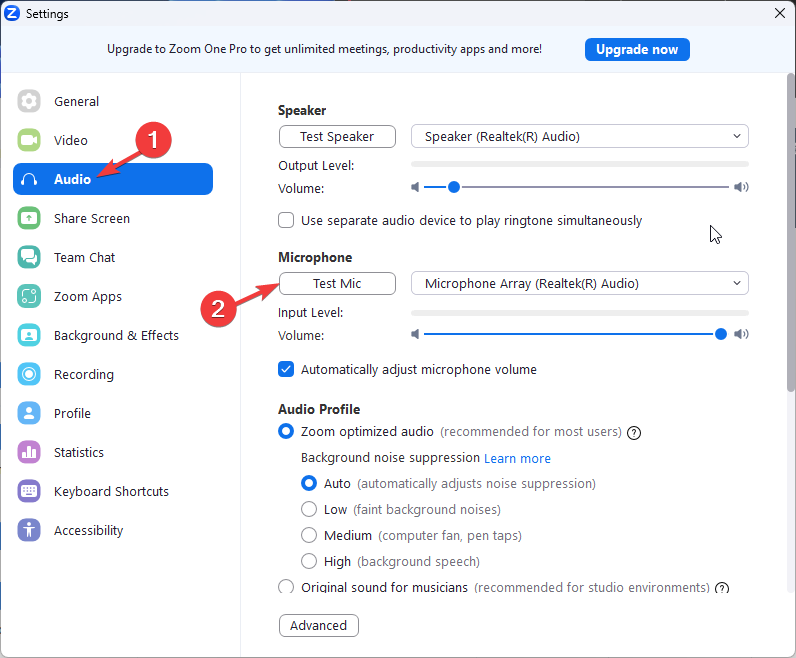Click speaker volume mute icon

415,187
